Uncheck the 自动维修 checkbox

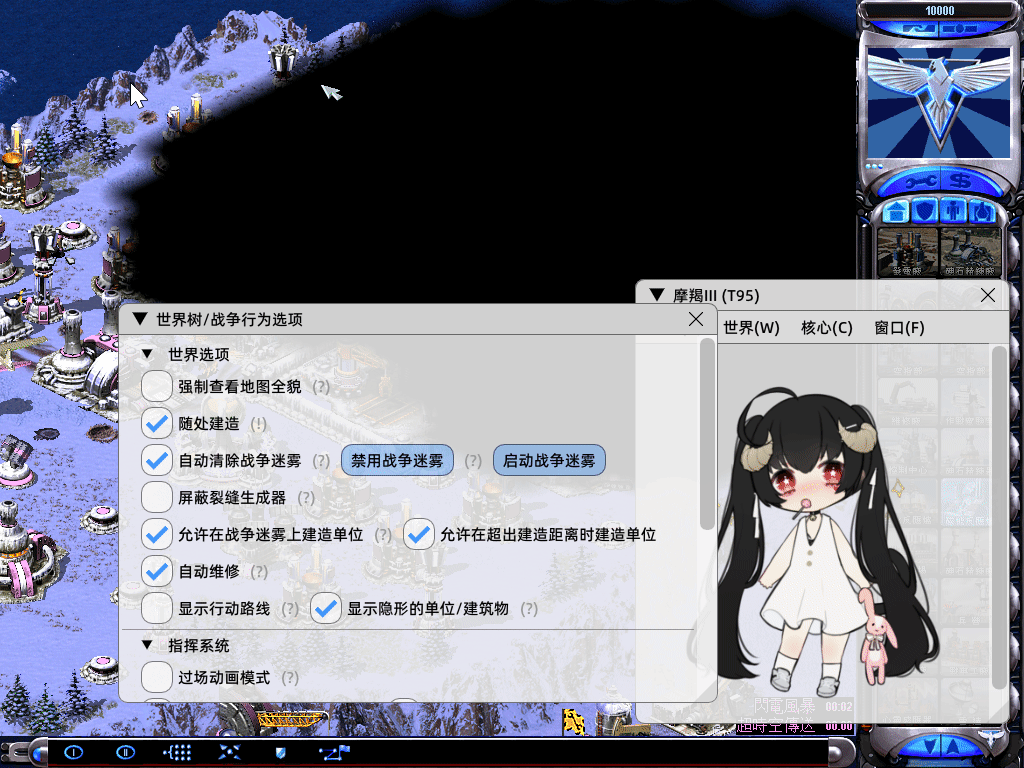pos(157,571)
